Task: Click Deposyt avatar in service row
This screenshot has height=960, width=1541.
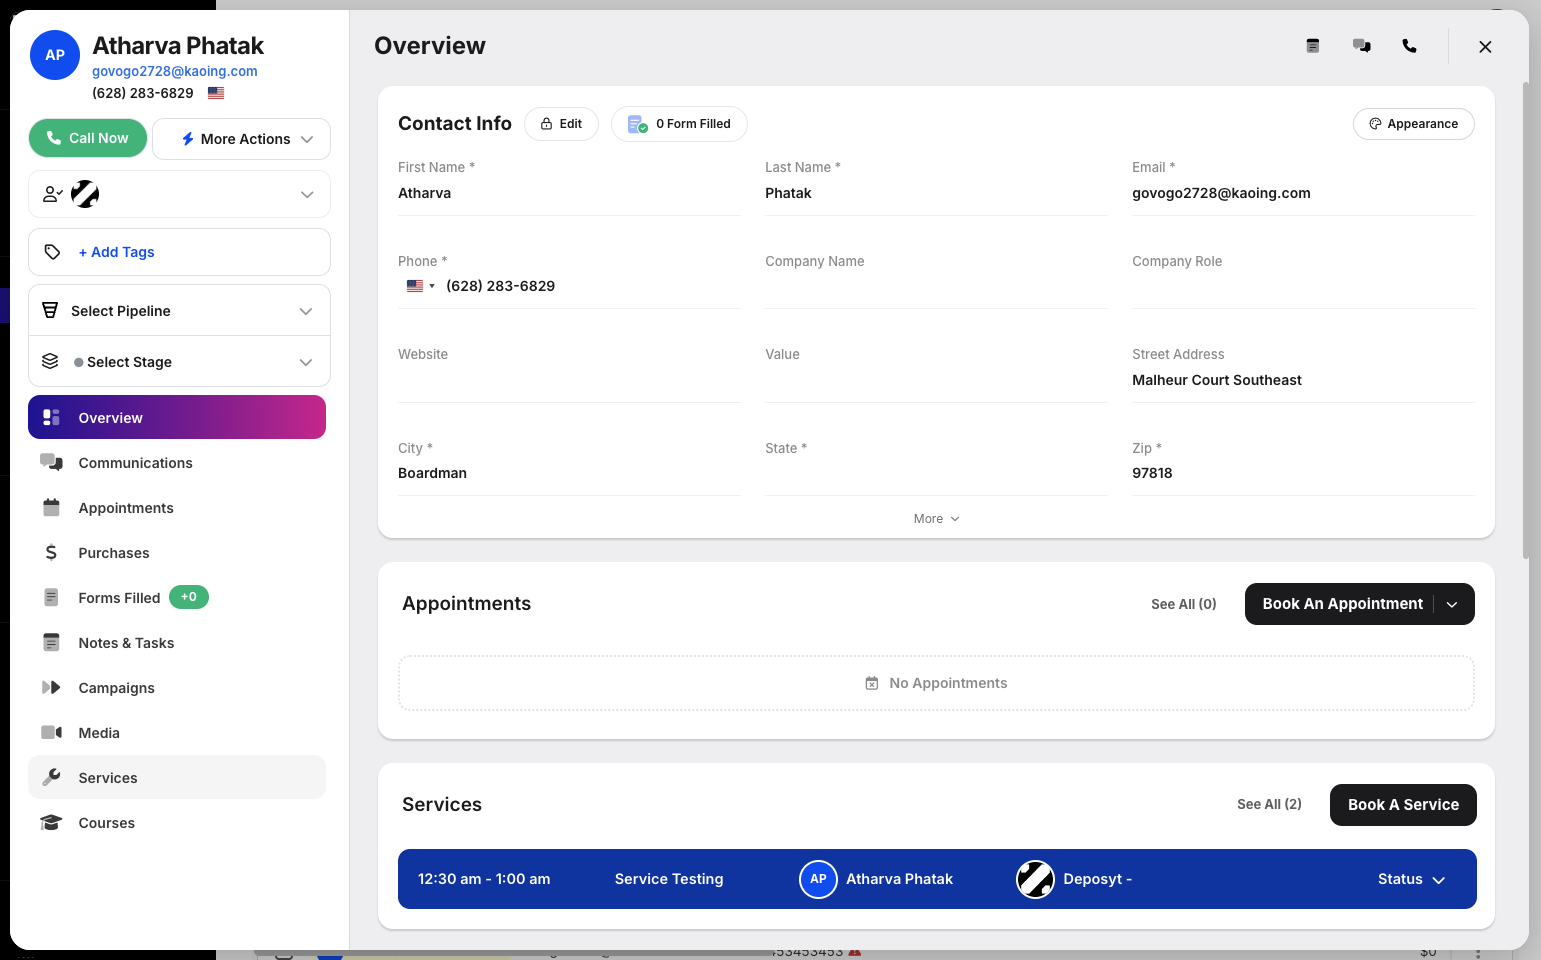Action: pos(1035,879)
